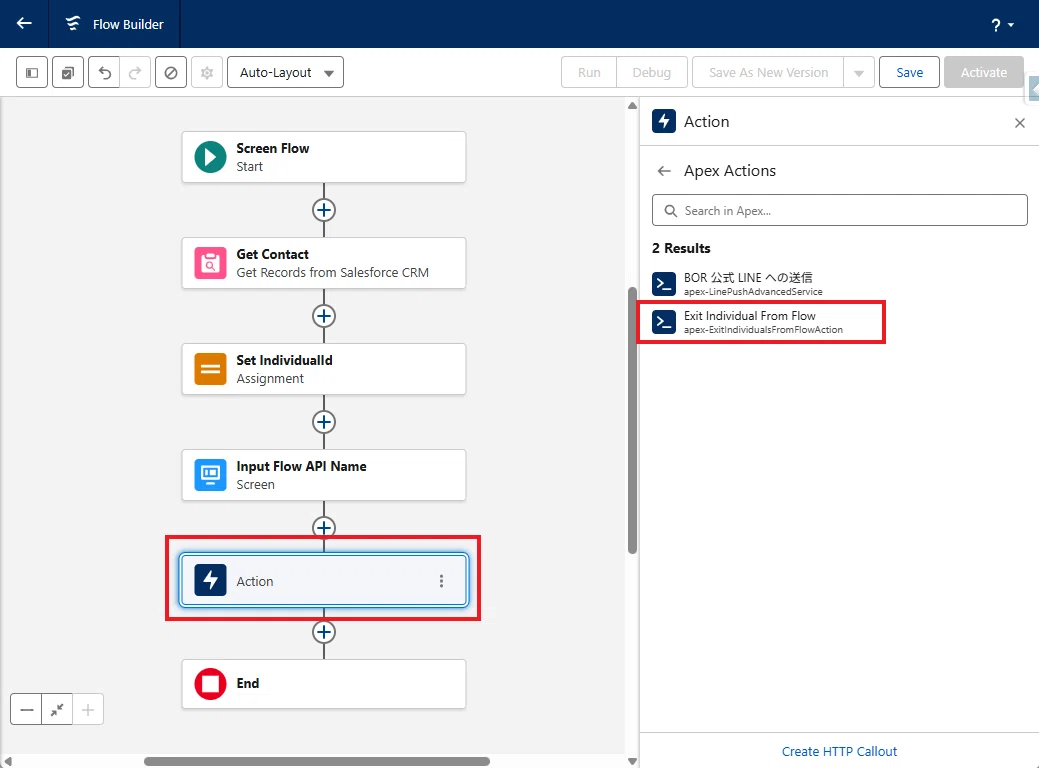The height and width of the screenshot is (768, 1039).
Task: Click Create HTTP Callout link
Action: pos(839,751)
